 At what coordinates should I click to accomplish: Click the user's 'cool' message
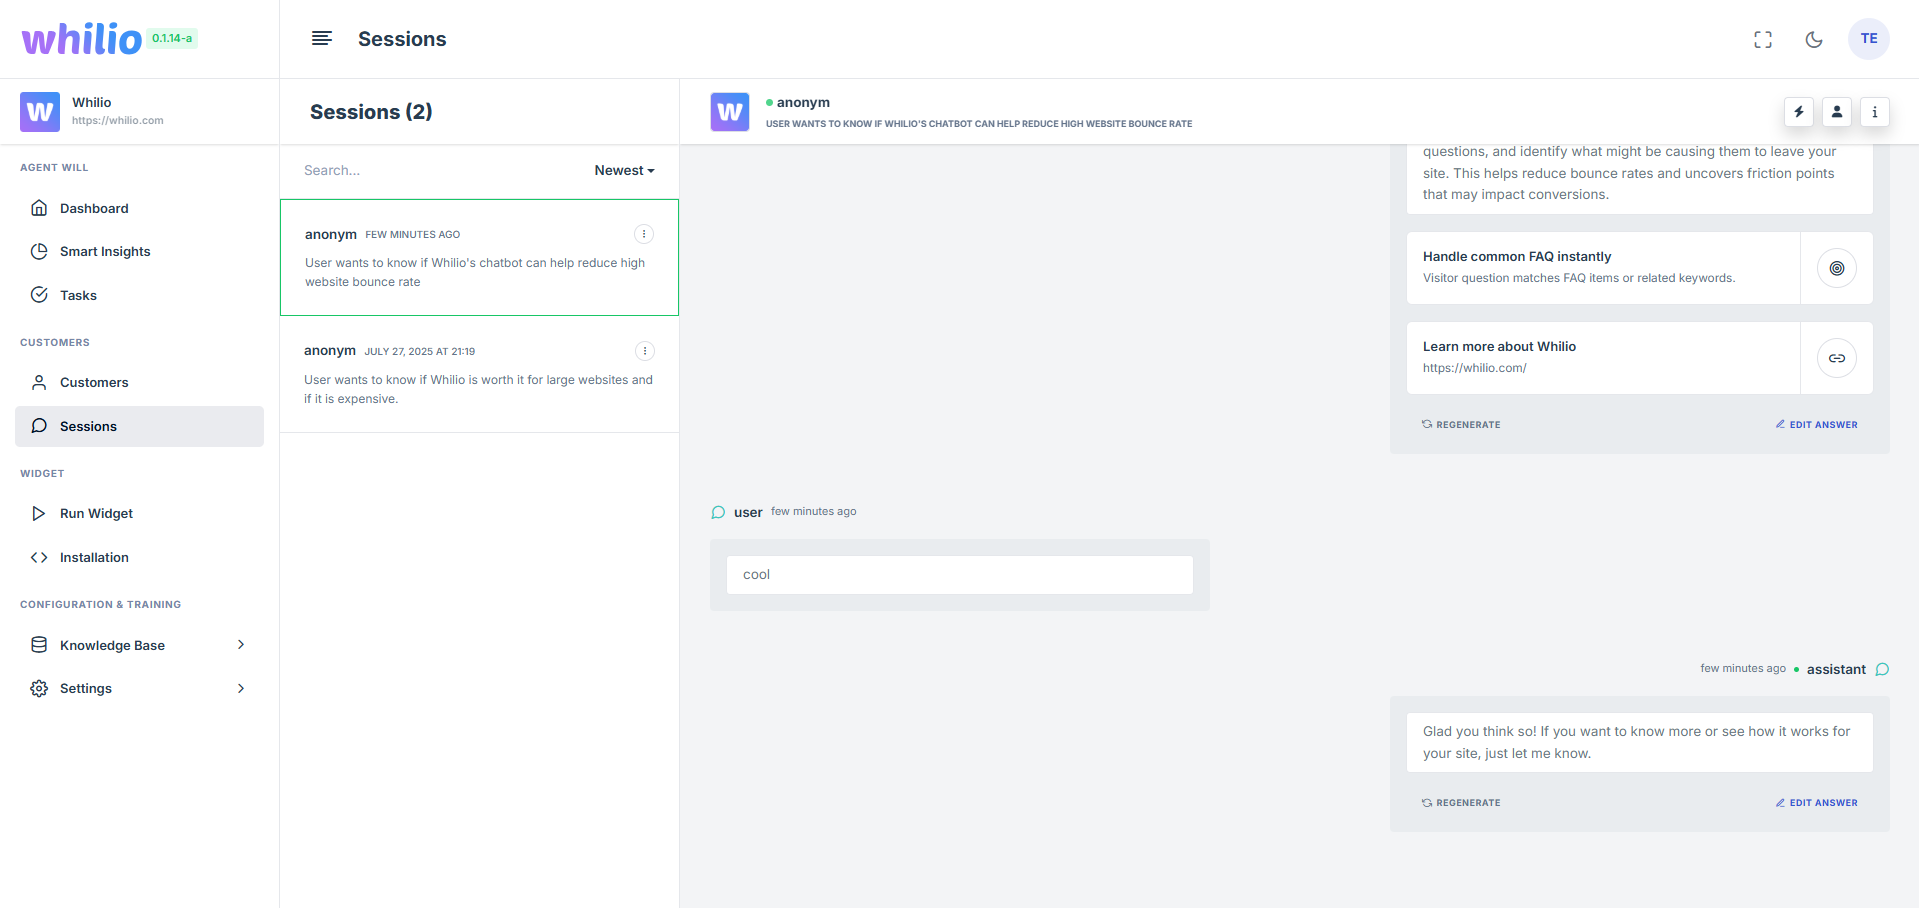coord(960,575)
